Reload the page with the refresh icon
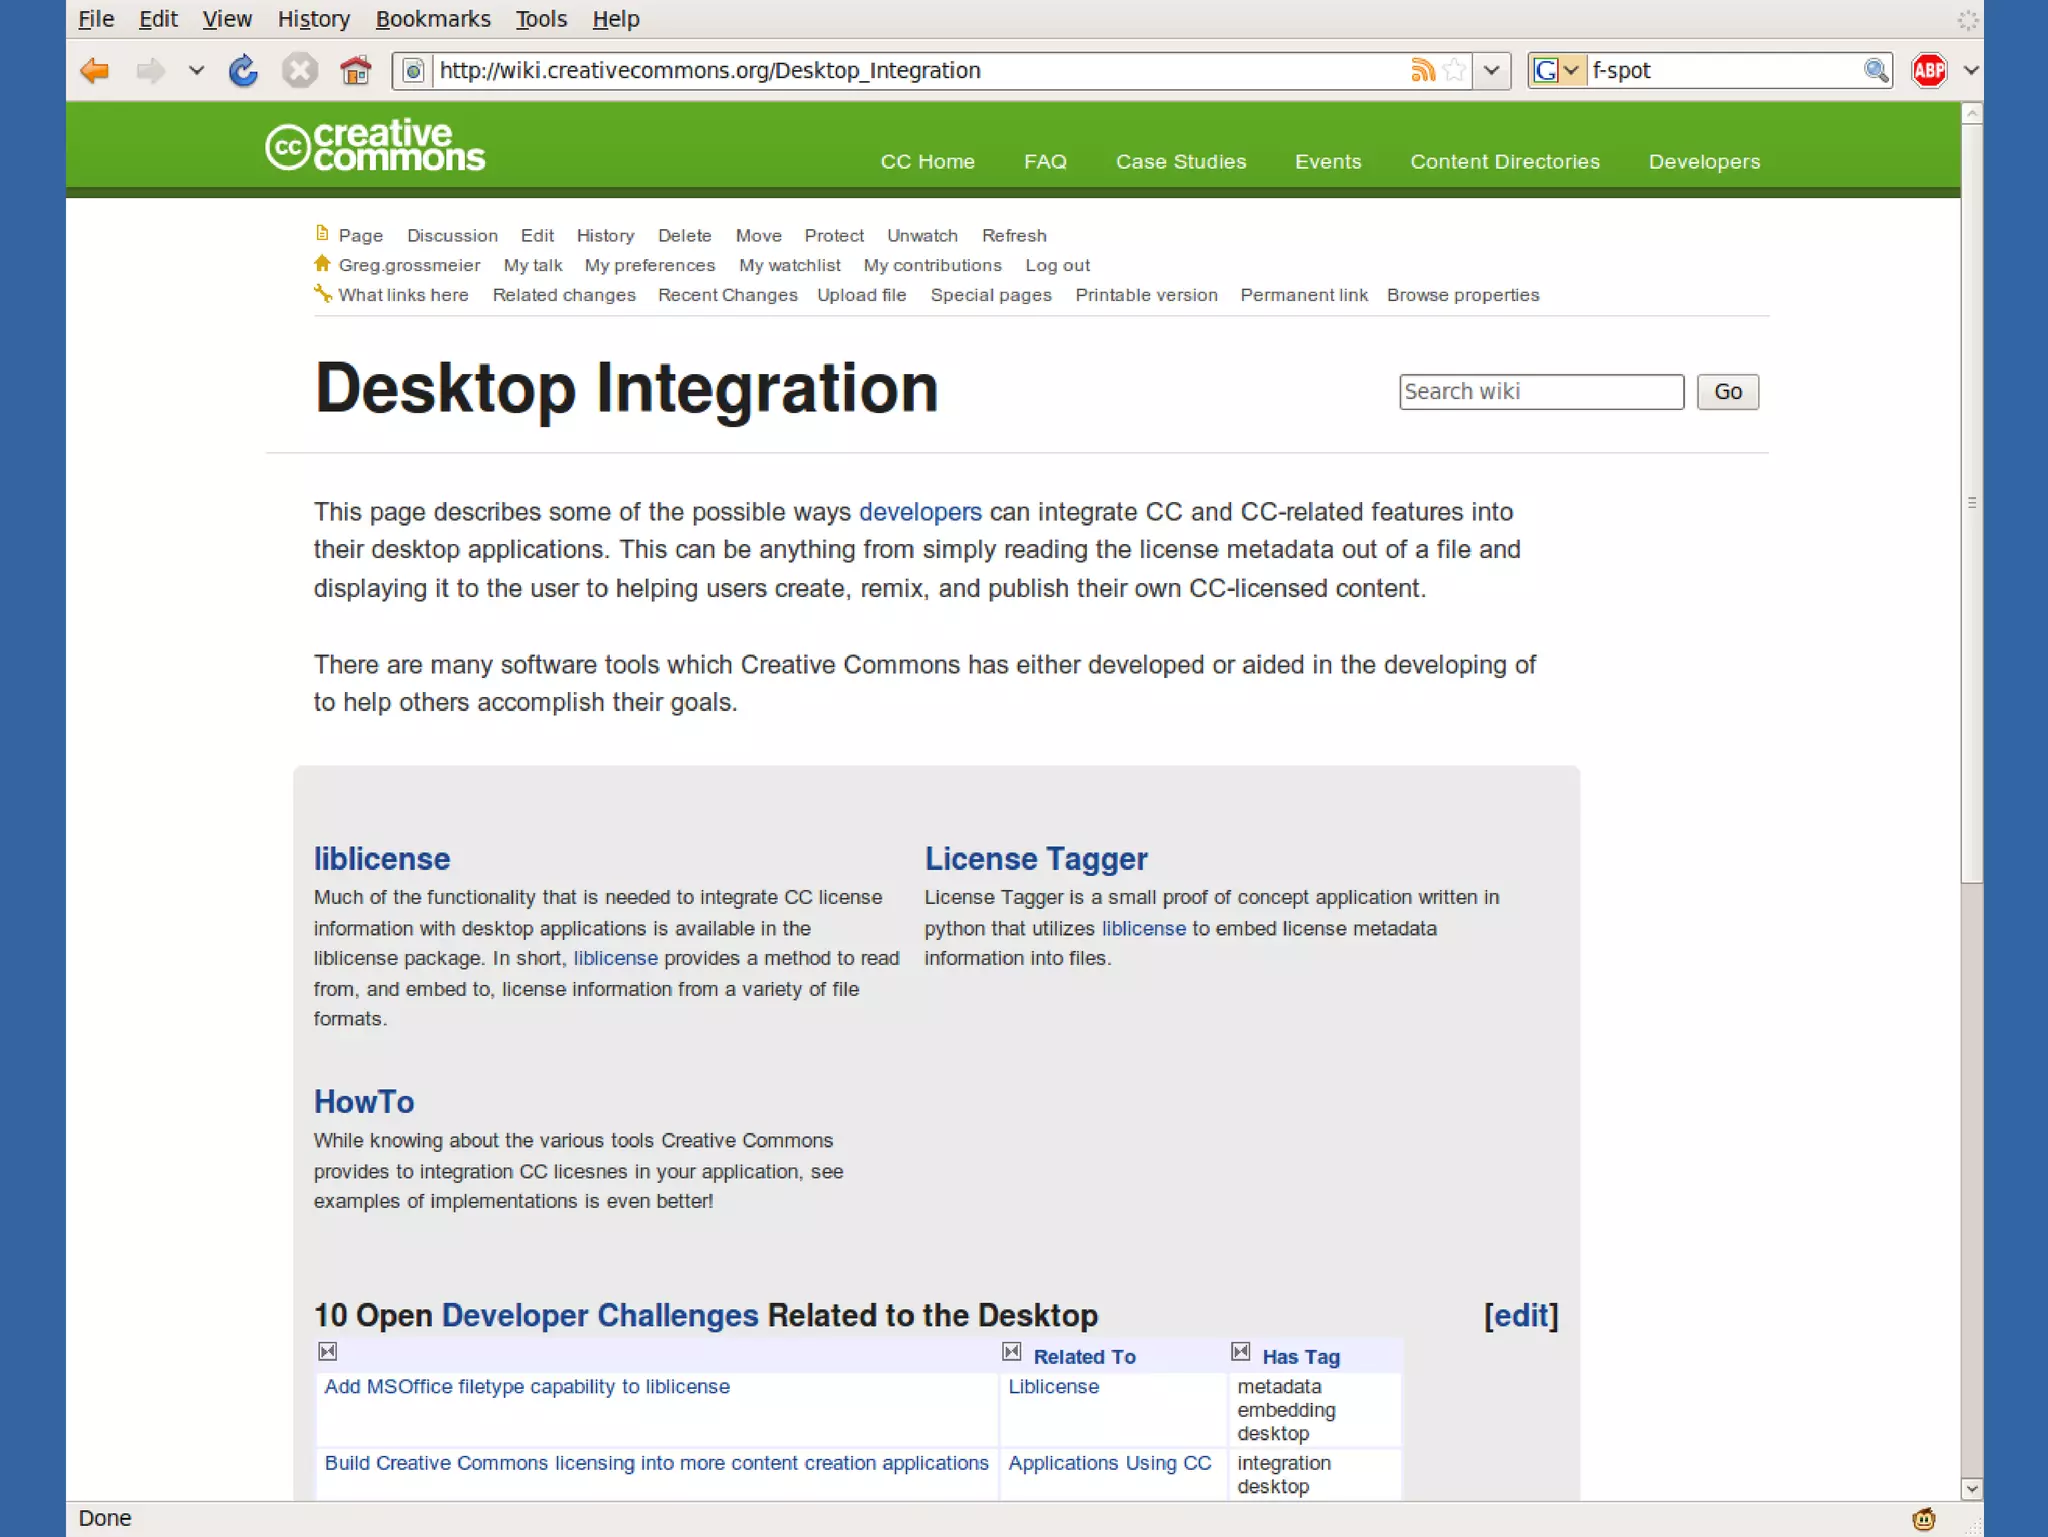2048x1537 pixels. point(243,71)
